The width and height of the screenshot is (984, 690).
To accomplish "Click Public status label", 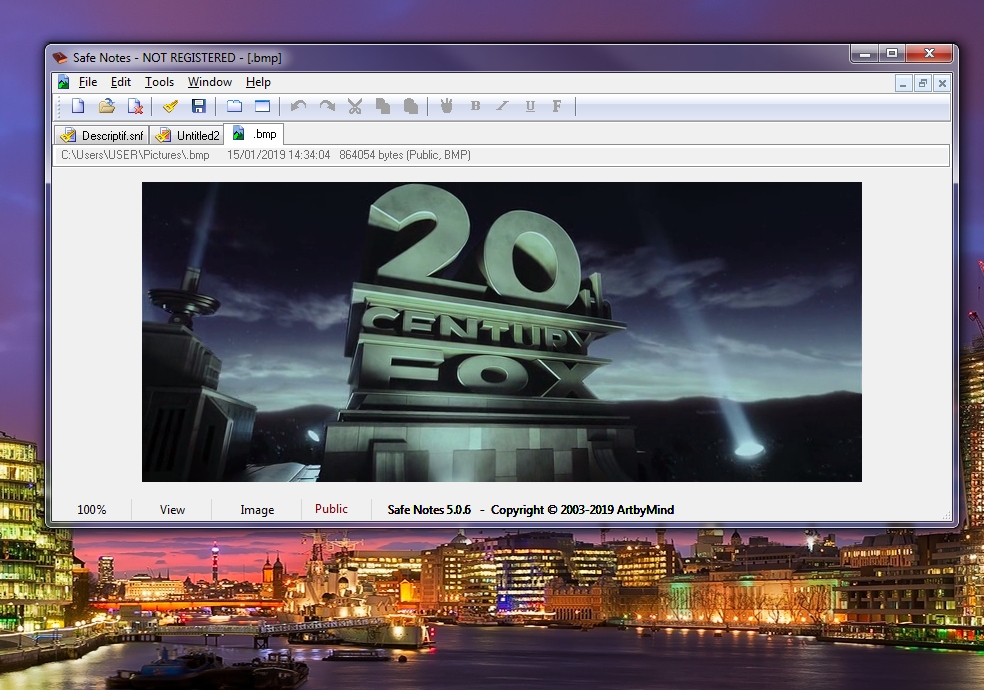I will click(331, 509).
